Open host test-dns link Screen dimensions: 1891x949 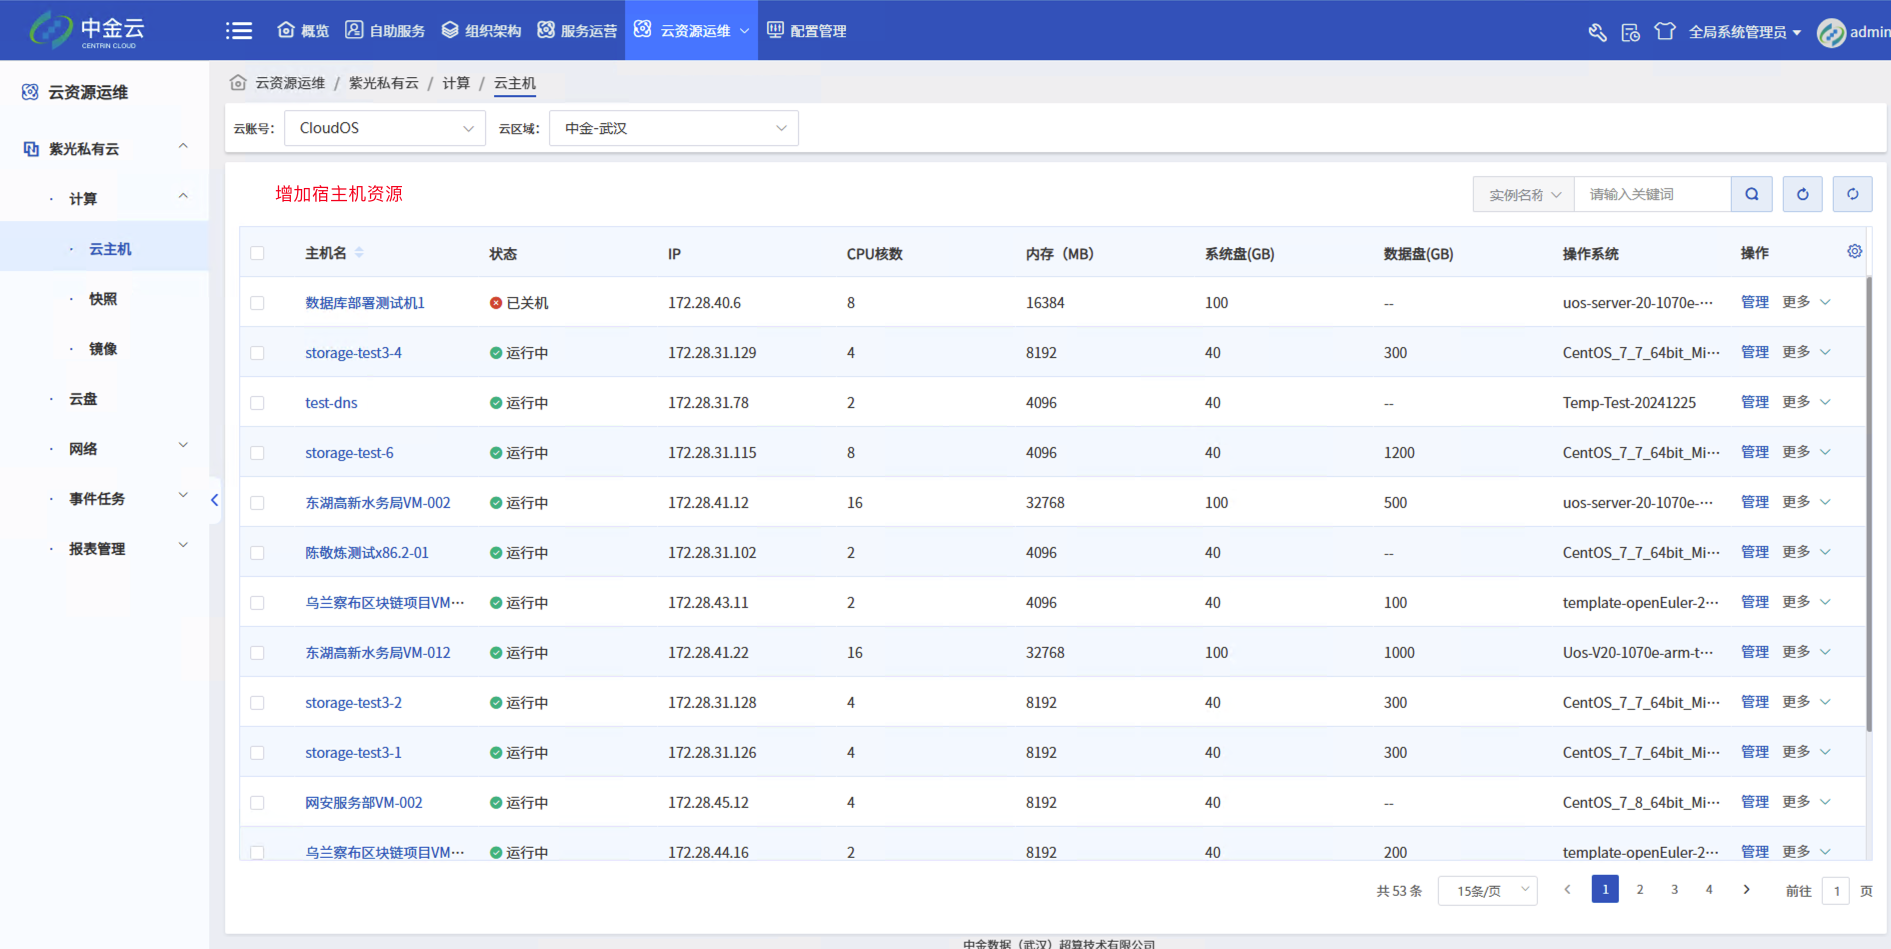click(x=331, y=403)
